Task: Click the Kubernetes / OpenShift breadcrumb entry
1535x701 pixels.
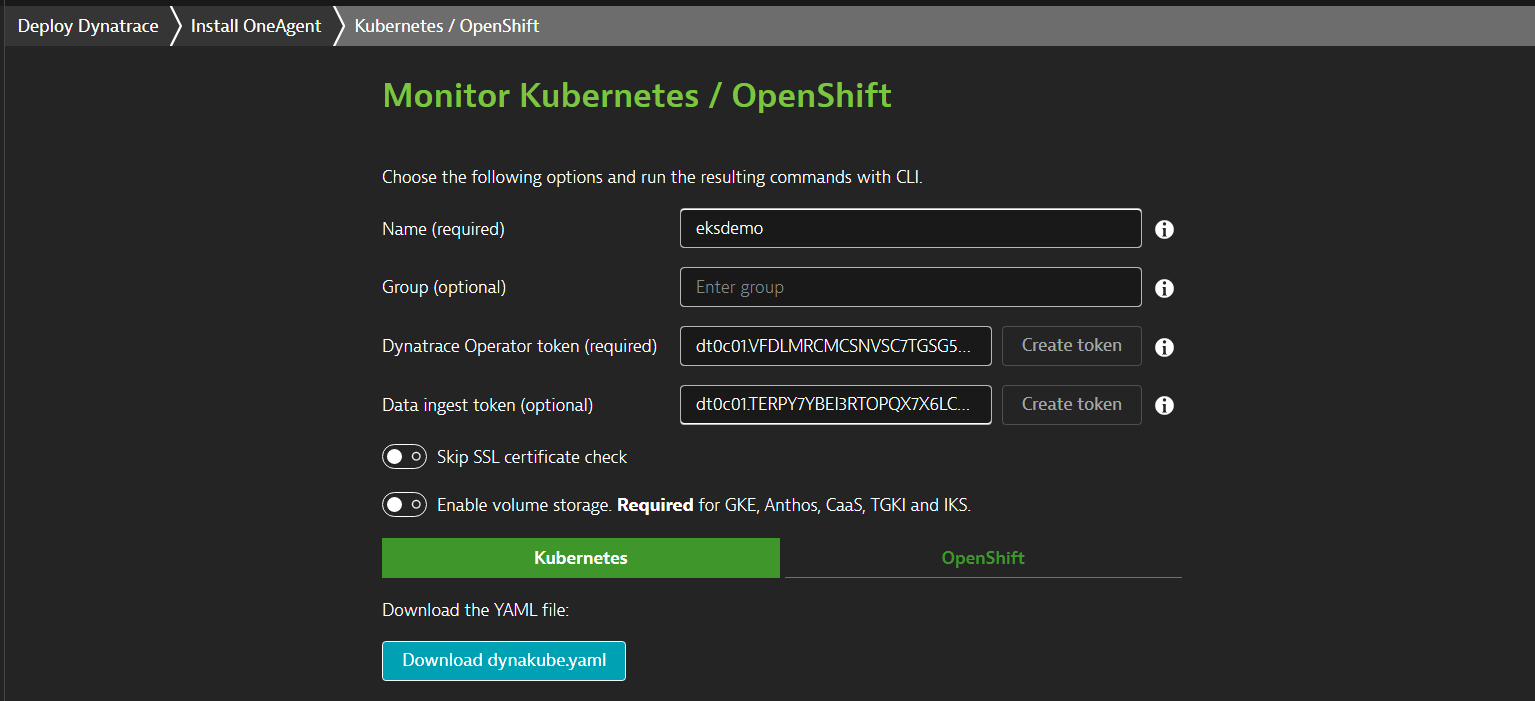Action: pyautogui.click(x=446, y=25)
